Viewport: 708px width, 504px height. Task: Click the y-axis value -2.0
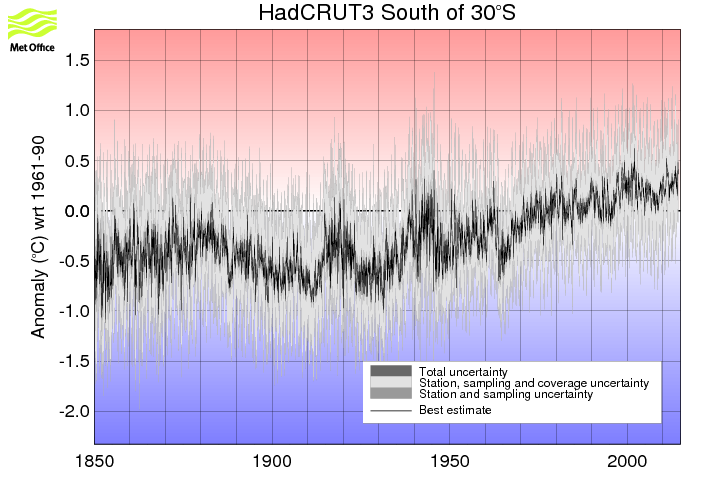(75, 411)
